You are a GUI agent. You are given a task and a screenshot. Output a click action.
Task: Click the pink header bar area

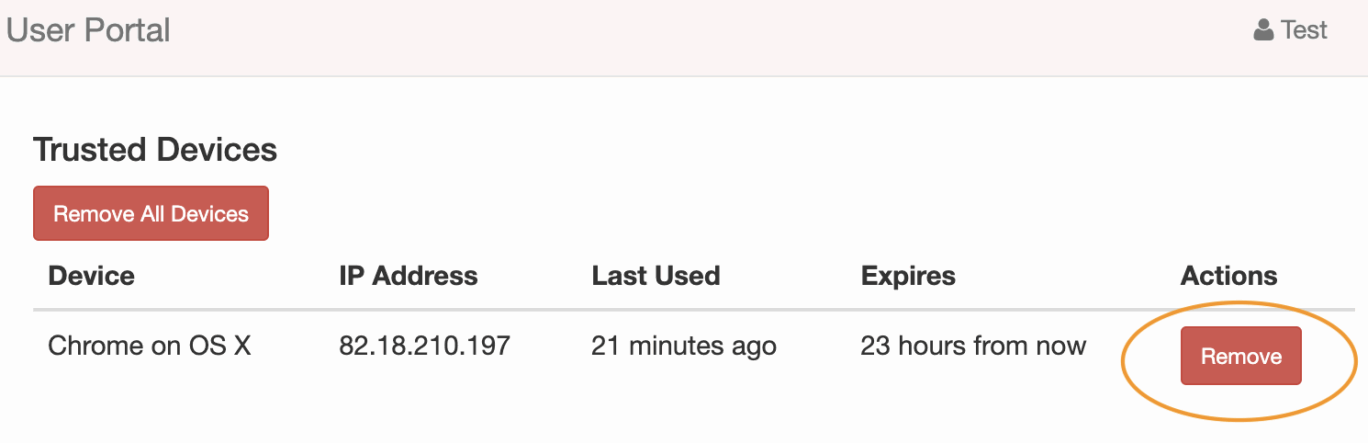pyautogui.click(x=684, y=38)
